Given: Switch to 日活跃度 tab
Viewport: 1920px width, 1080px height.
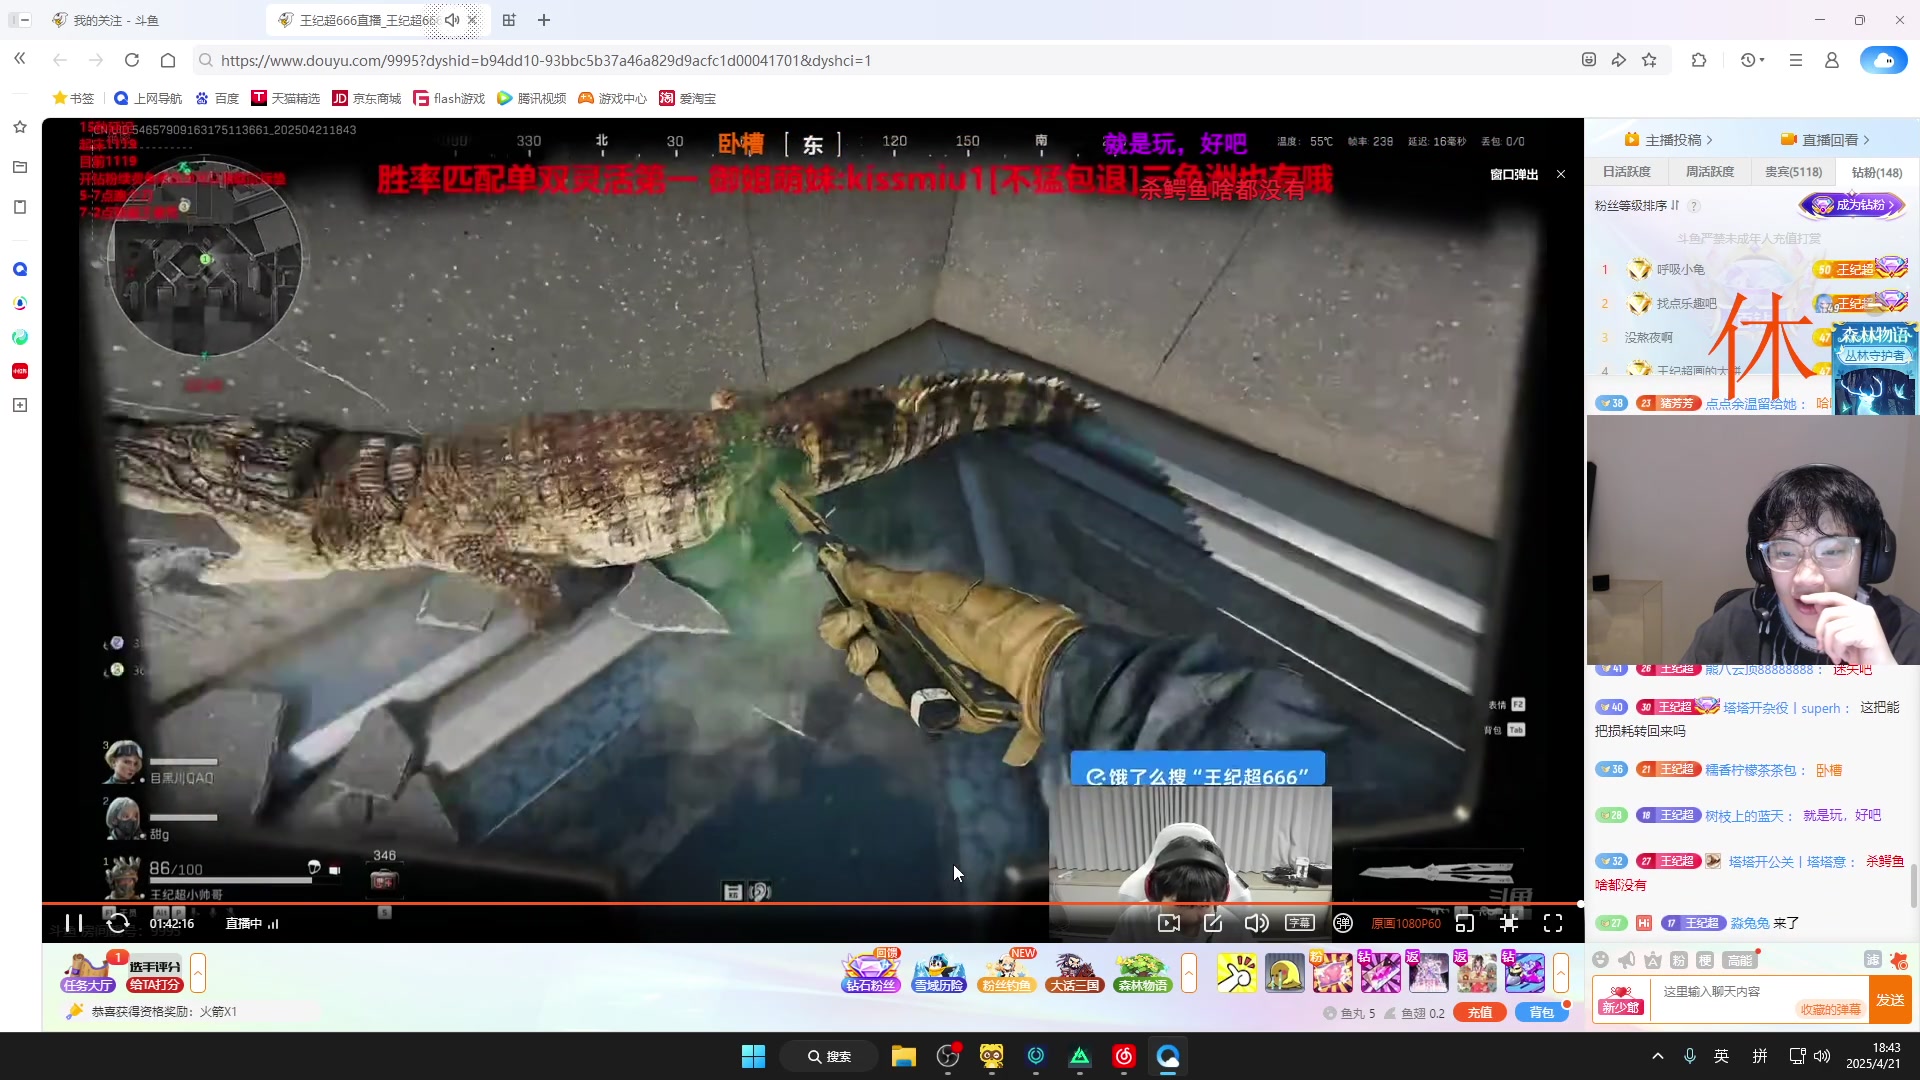Looking at the screenshot, I should point(1627,172).
